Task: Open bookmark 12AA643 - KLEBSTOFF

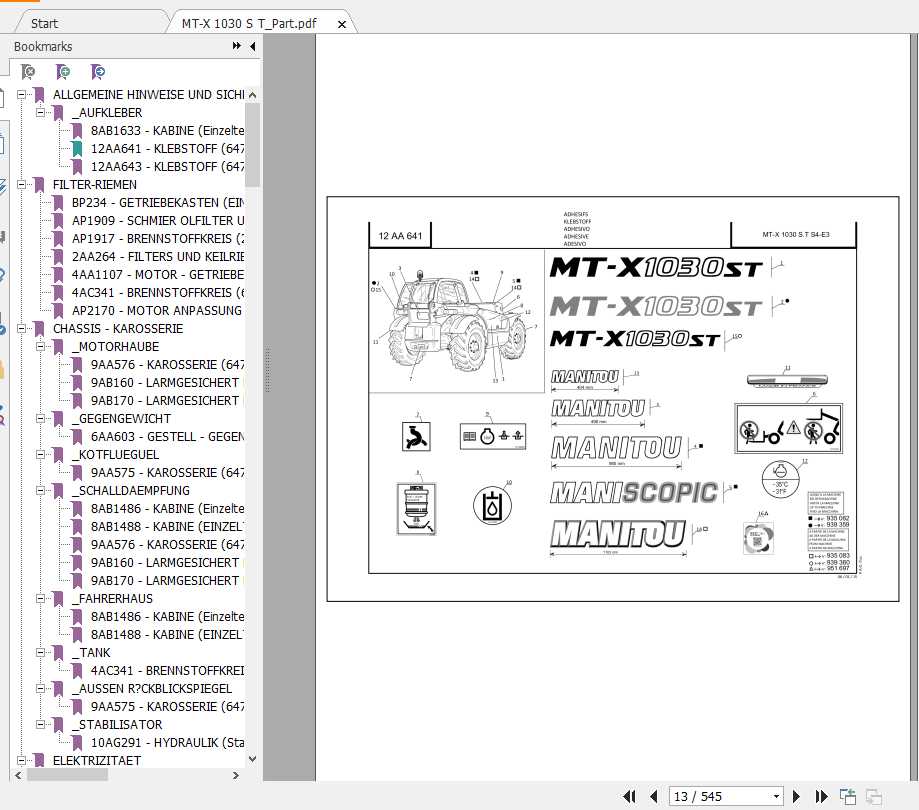Action: pyautogui.click(x=167, y=167)
